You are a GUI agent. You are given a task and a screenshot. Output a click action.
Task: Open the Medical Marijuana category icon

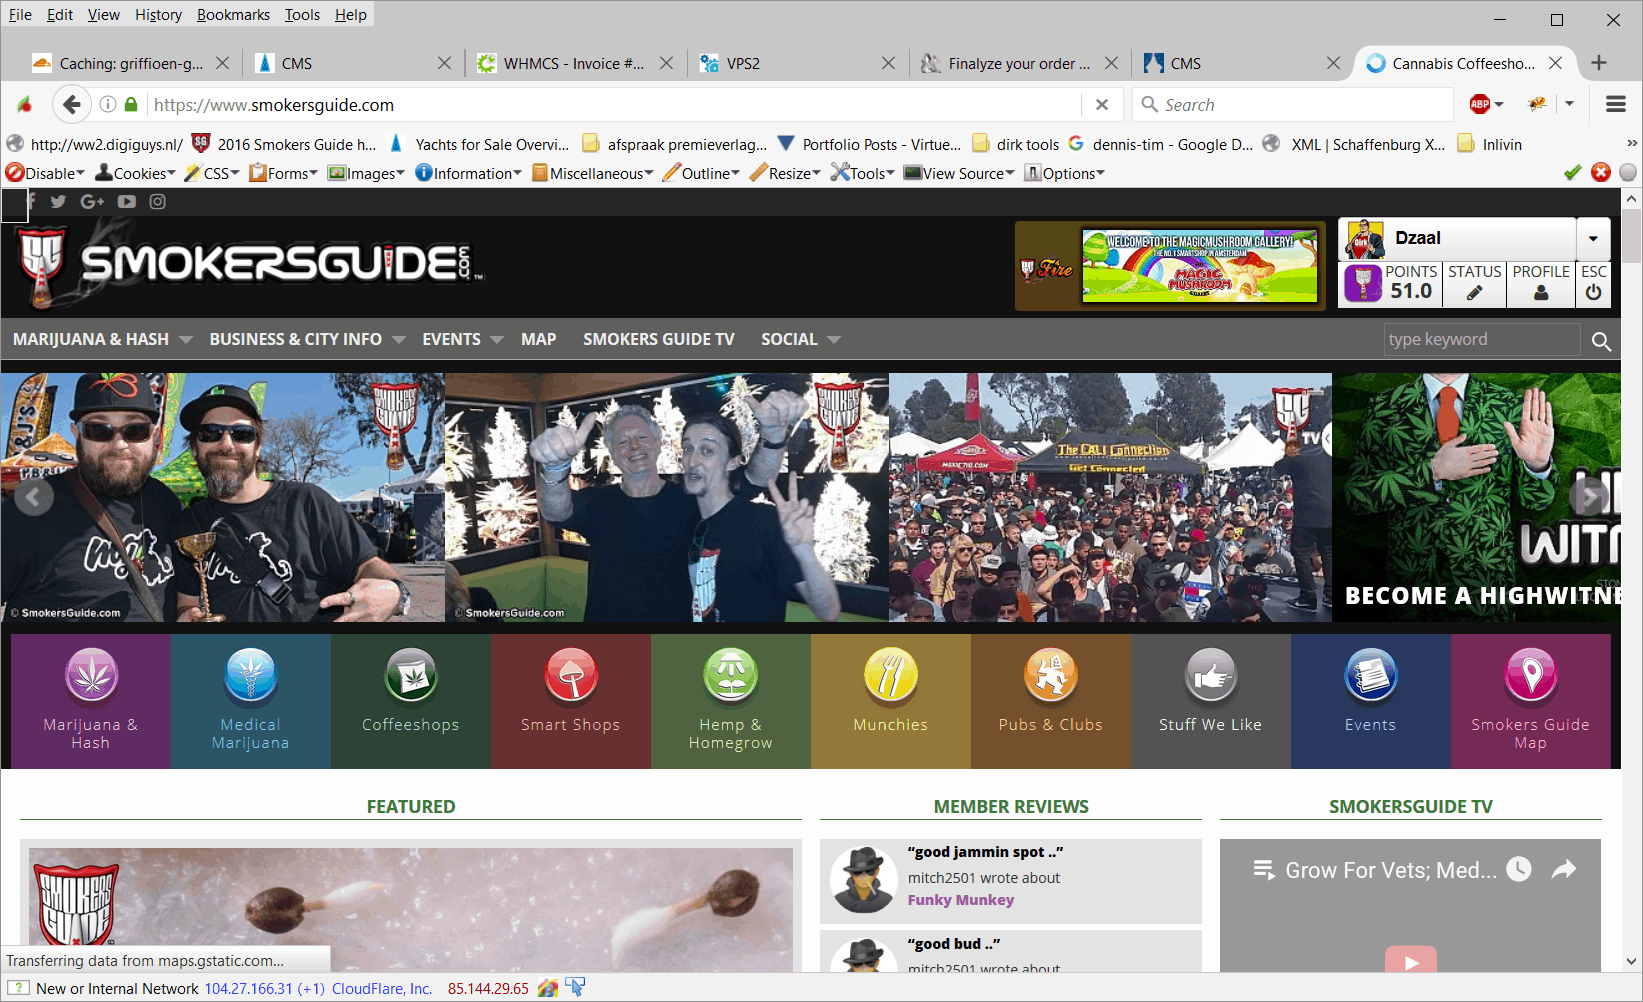[251, 676]
